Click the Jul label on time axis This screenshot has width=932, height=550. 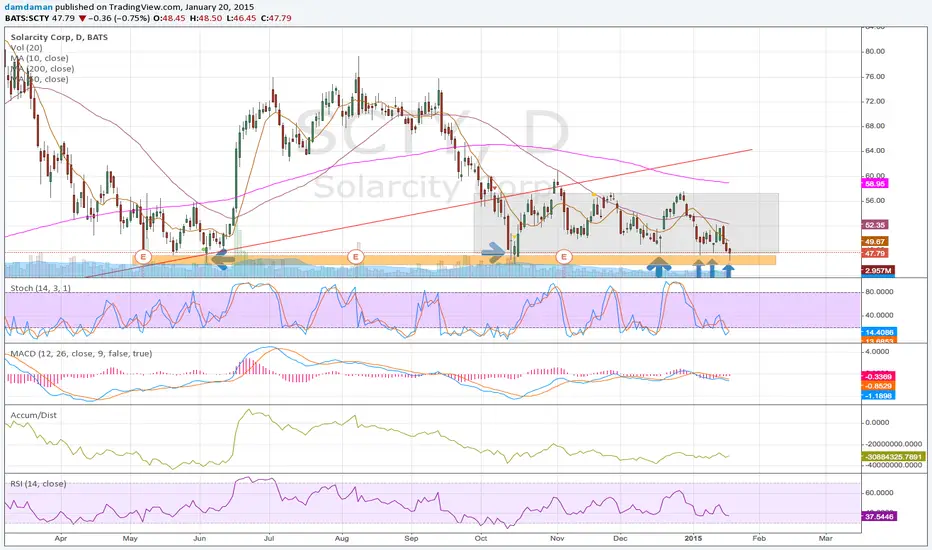pos(269,538)
